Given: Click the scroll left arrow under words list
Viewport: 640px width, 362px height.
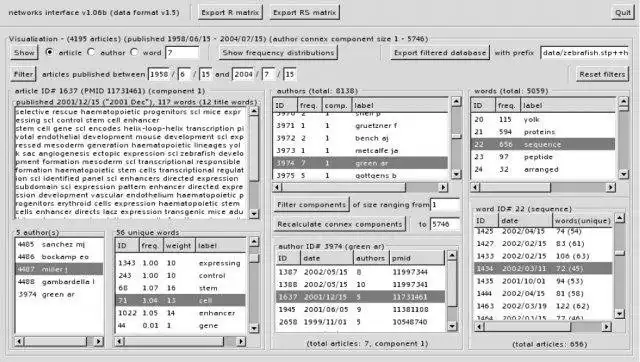Looking at the screenshot, I should click(x=475, y=187).
